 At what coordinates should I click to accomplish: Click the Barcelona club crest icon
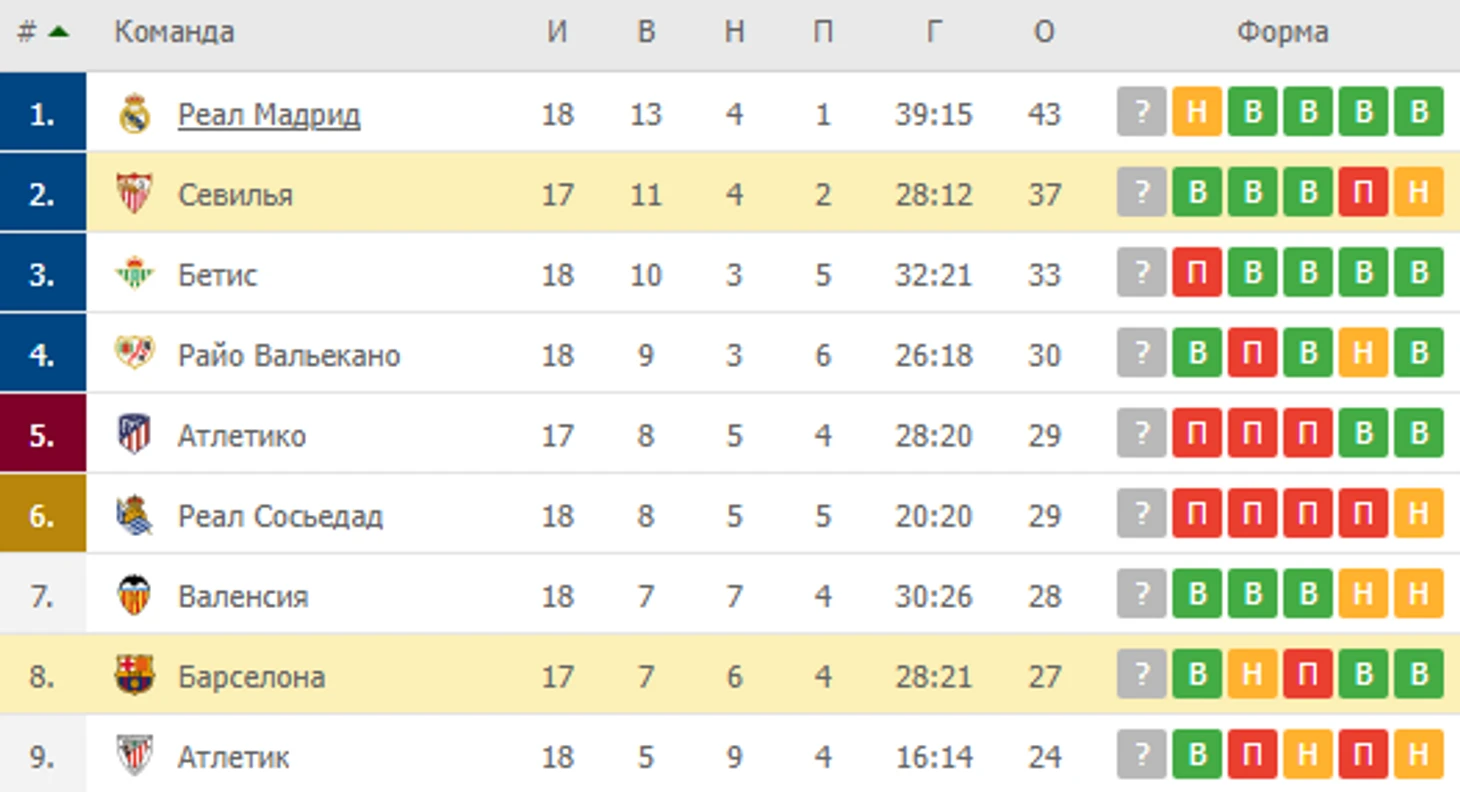pyautogui.click(x=134, y=676)
